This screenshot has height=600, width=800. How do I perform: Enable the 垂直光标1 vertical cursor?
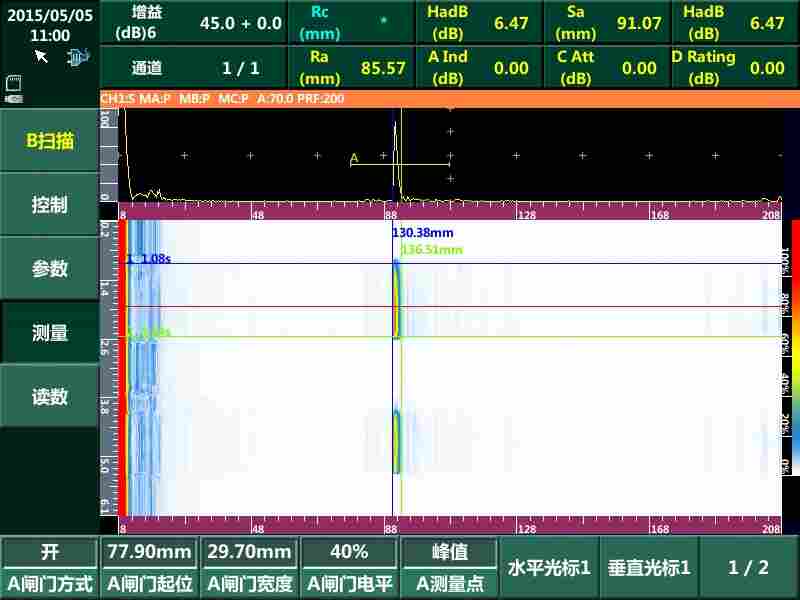(648, 566)
